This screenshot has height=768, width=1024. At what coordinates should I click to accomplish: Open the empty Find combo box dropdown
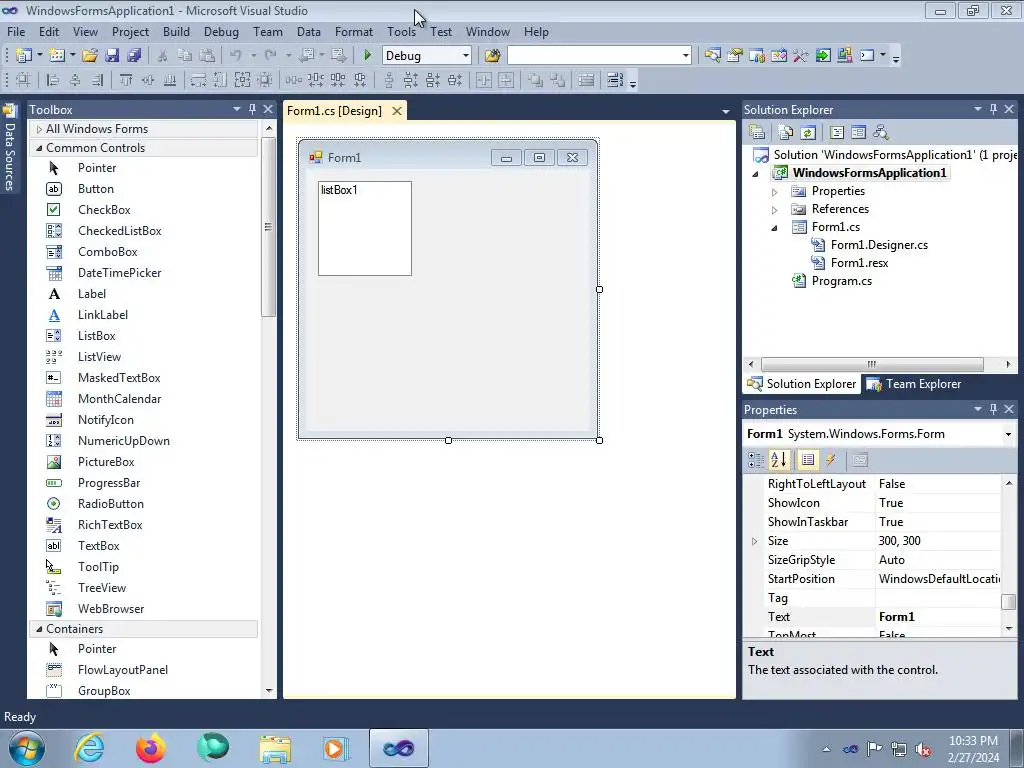[685, 56]
